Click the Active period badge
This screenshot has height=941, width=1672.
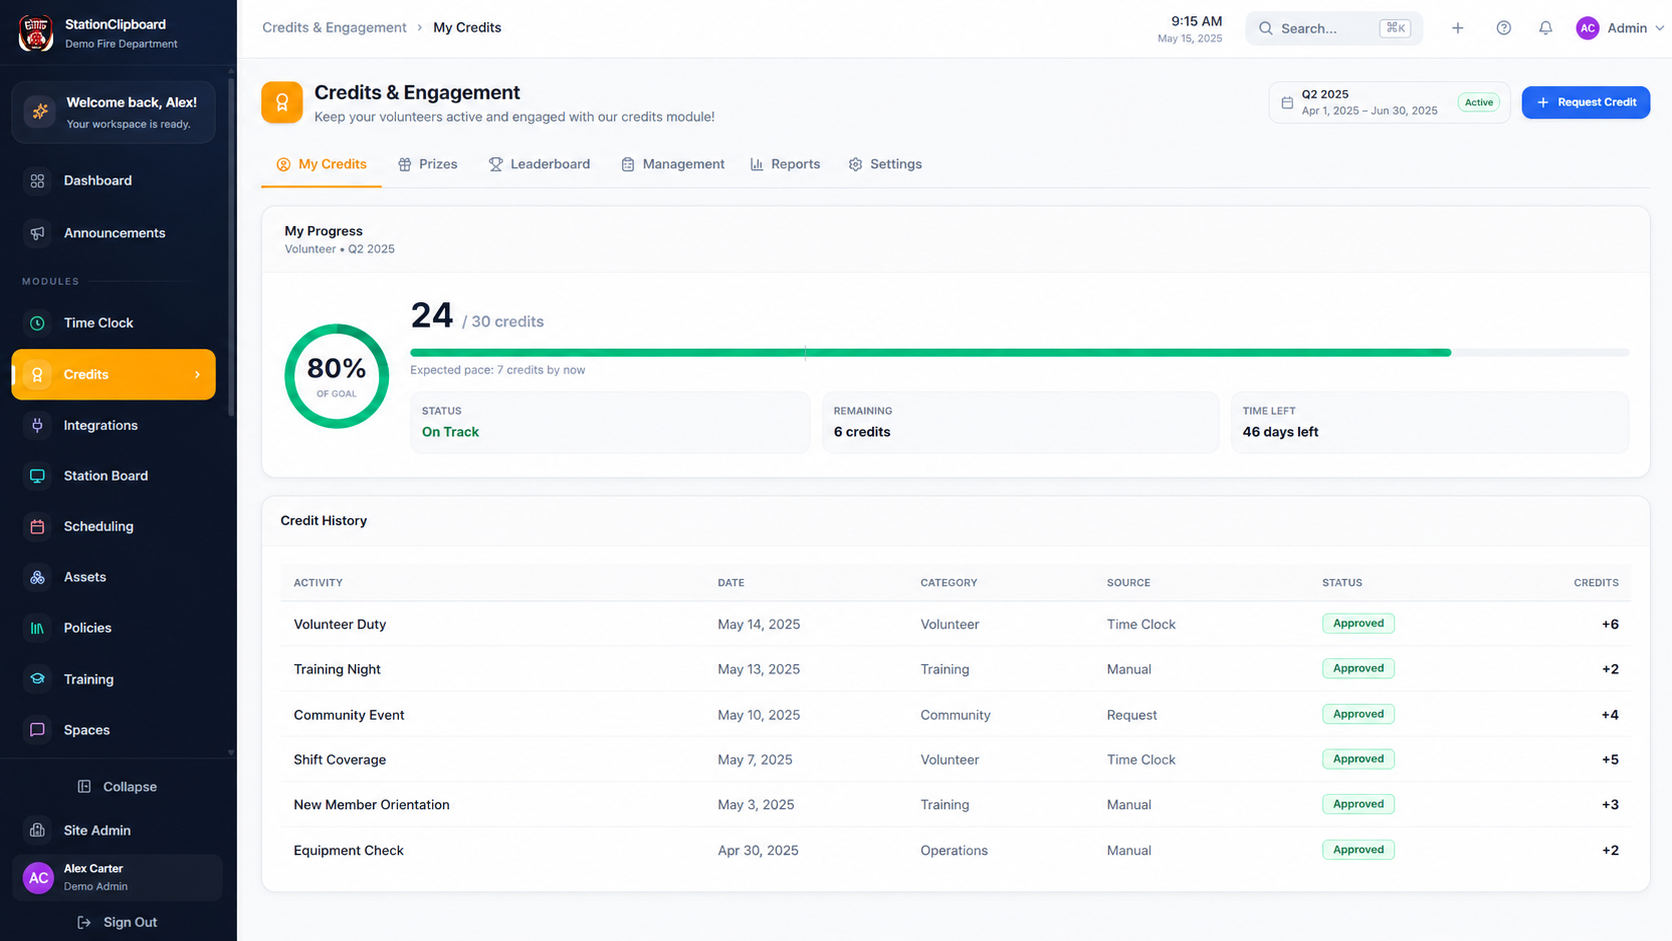tap(1479, 102)
